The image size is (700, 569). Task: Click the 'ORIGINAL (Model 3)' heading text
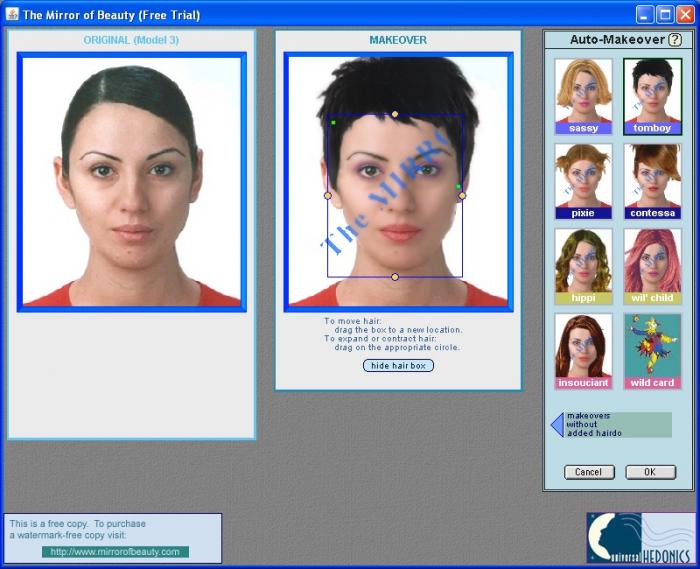(x=131, y=40)
